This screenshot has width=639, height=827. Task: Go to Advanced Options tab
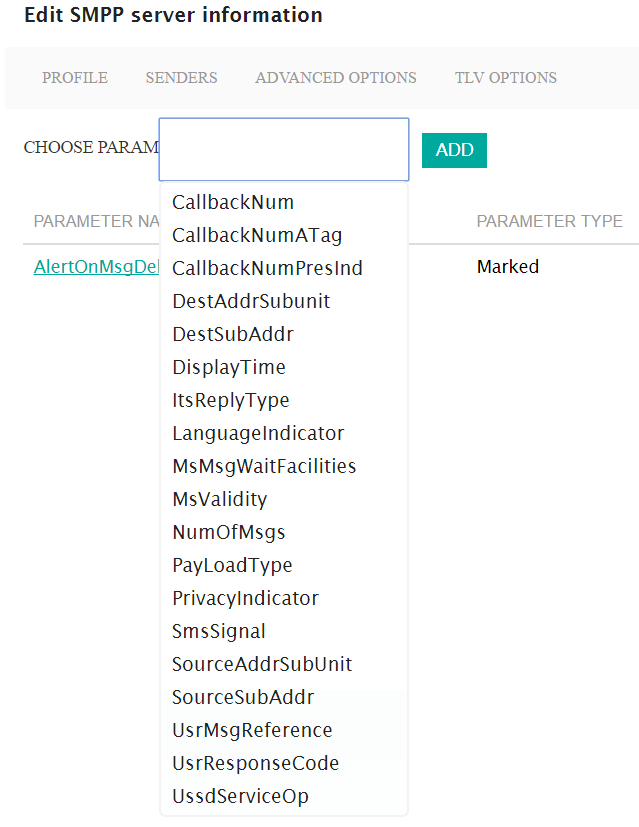click(x=336, y=78)
